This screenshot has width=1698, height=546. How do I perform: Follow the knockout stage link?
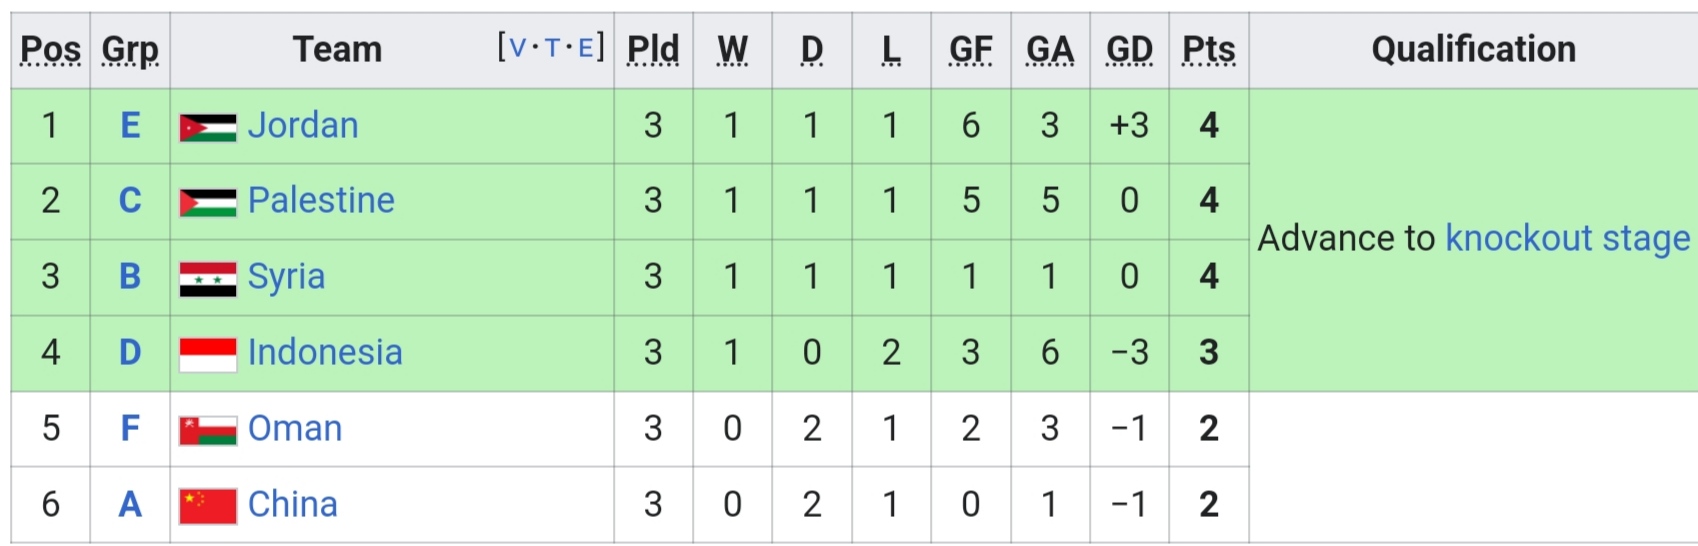[x=1568, y=239]
